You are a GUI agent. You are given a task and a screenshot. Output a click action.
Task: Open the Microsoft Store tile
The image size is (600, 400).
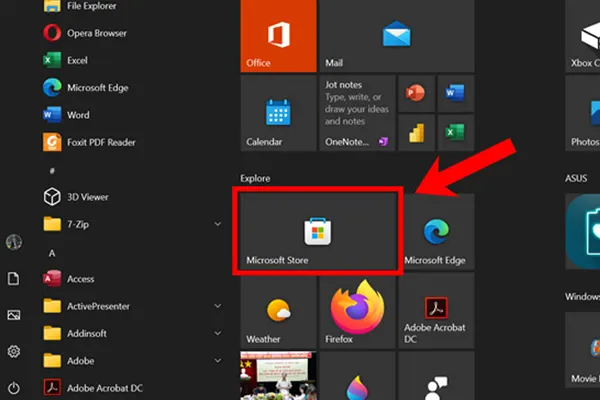point(318,231)
